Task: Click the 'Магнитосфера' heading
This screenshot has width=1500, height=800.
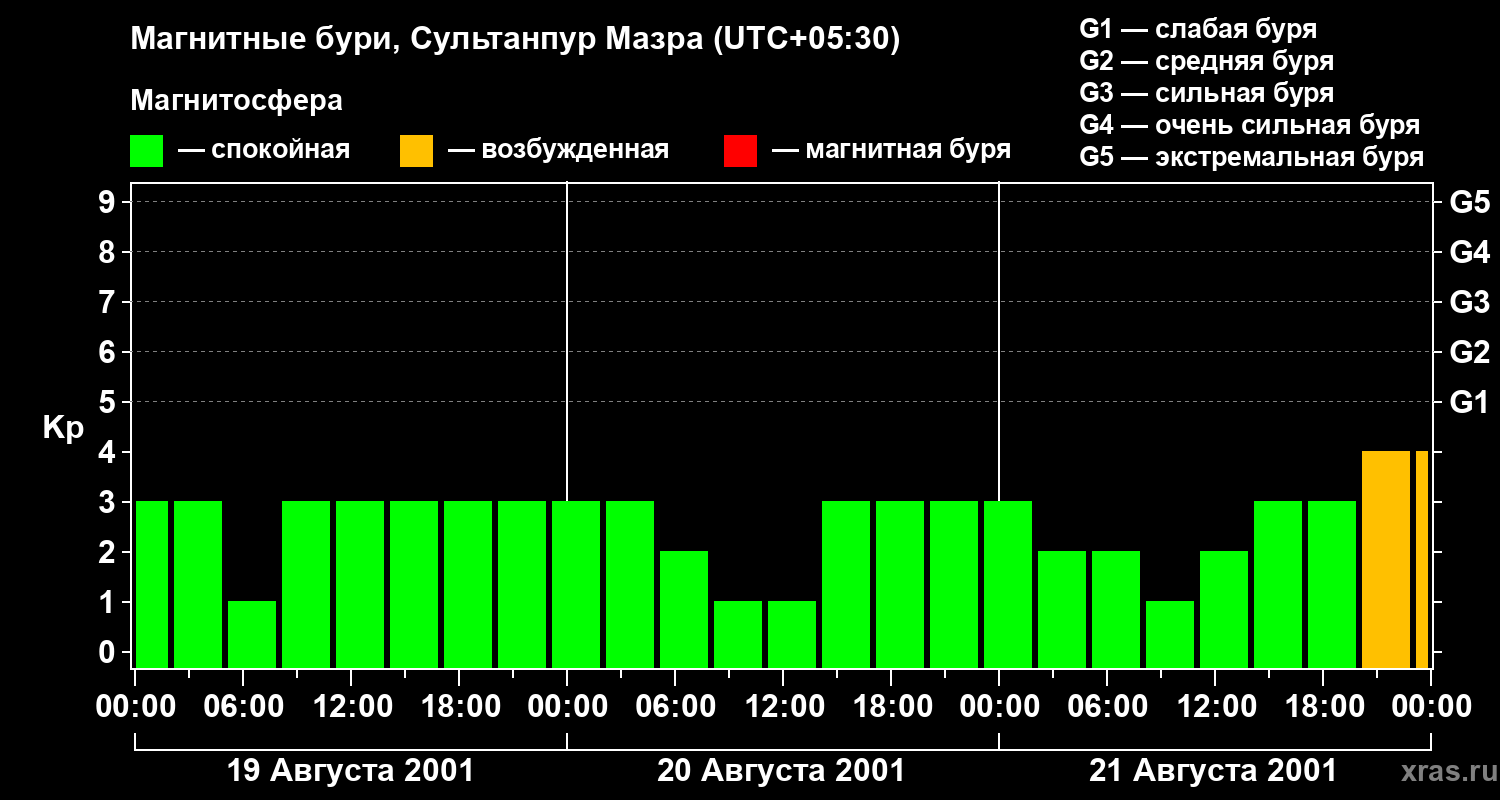Action: click(236, 101)
